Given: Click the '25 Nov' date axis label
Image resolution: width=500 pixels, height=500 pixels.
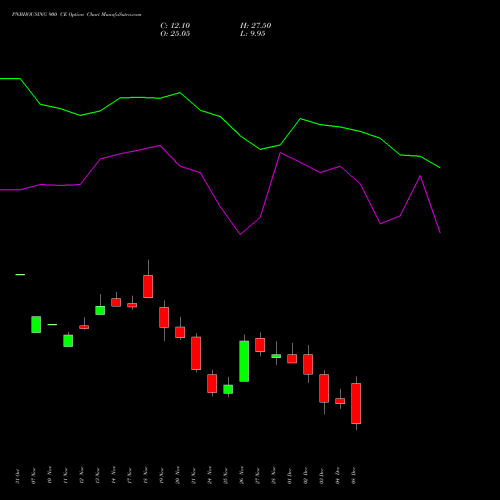Looking at the screenshot, I should click(x=226, y=476).
